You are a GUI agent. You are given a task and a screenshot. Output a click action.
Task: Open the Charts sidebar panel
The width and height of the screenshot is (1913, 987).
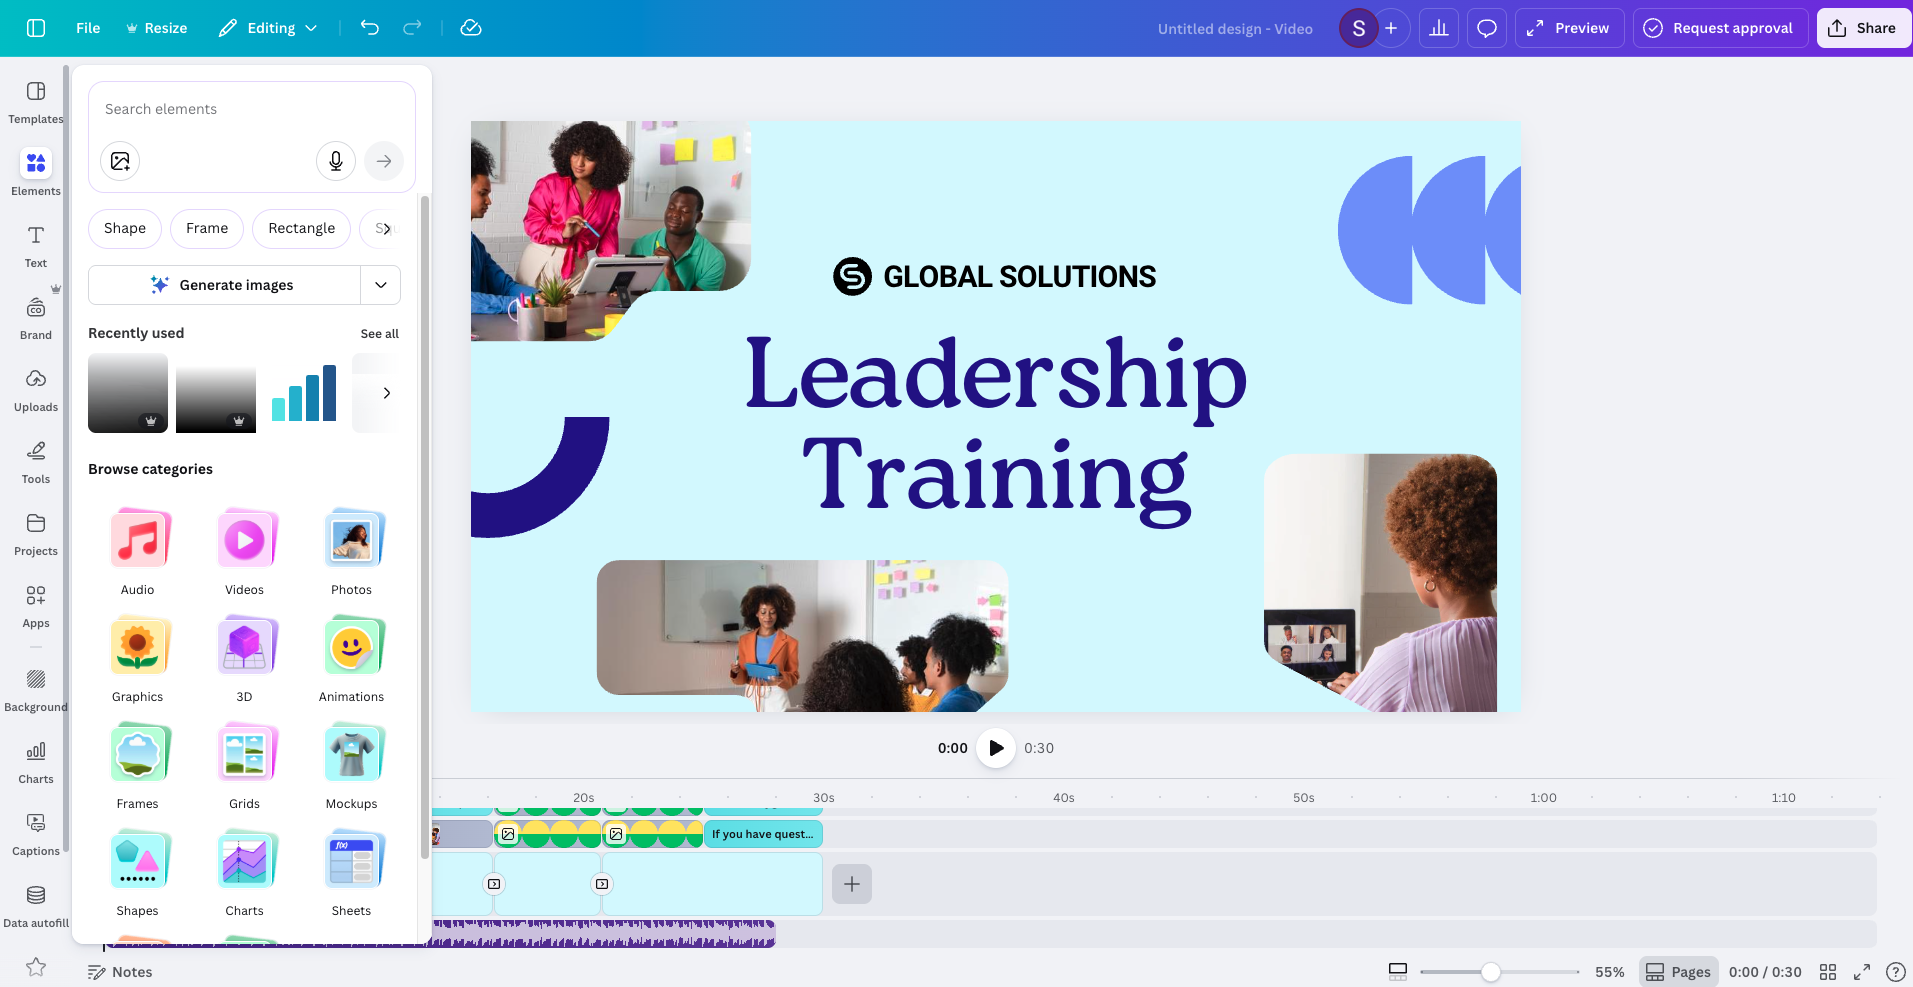coord(36,762)
